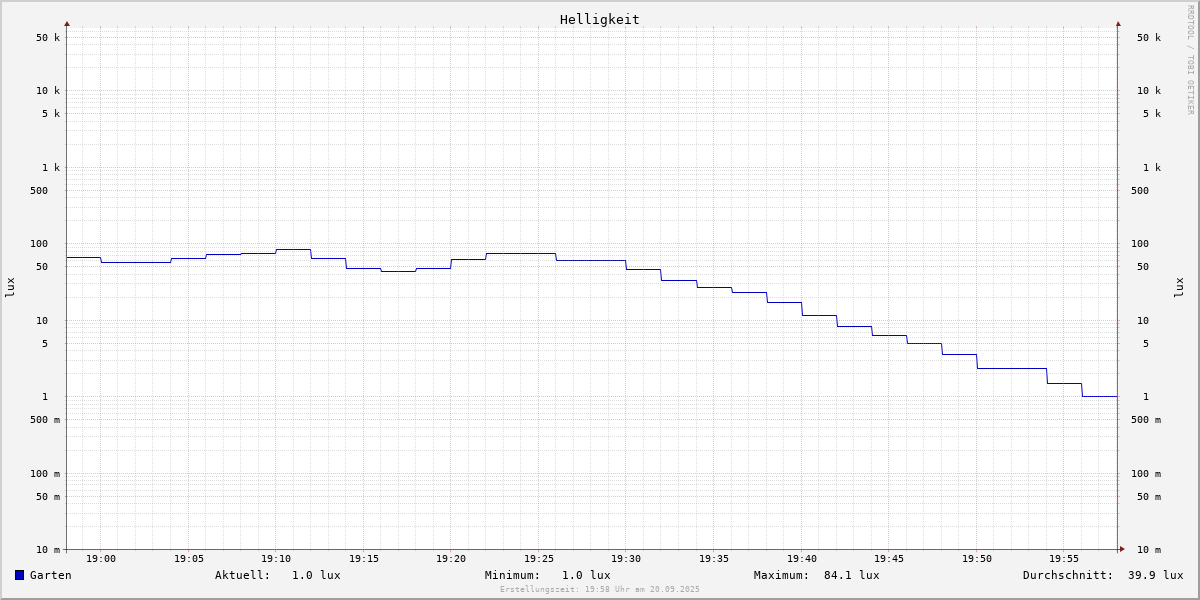Click the left vertical lux axis label

(10, 287)
